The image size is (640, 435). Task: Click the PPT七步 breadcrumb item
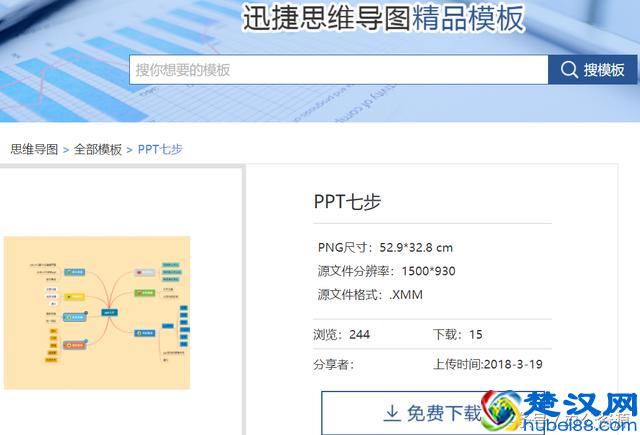pos(160,149)
